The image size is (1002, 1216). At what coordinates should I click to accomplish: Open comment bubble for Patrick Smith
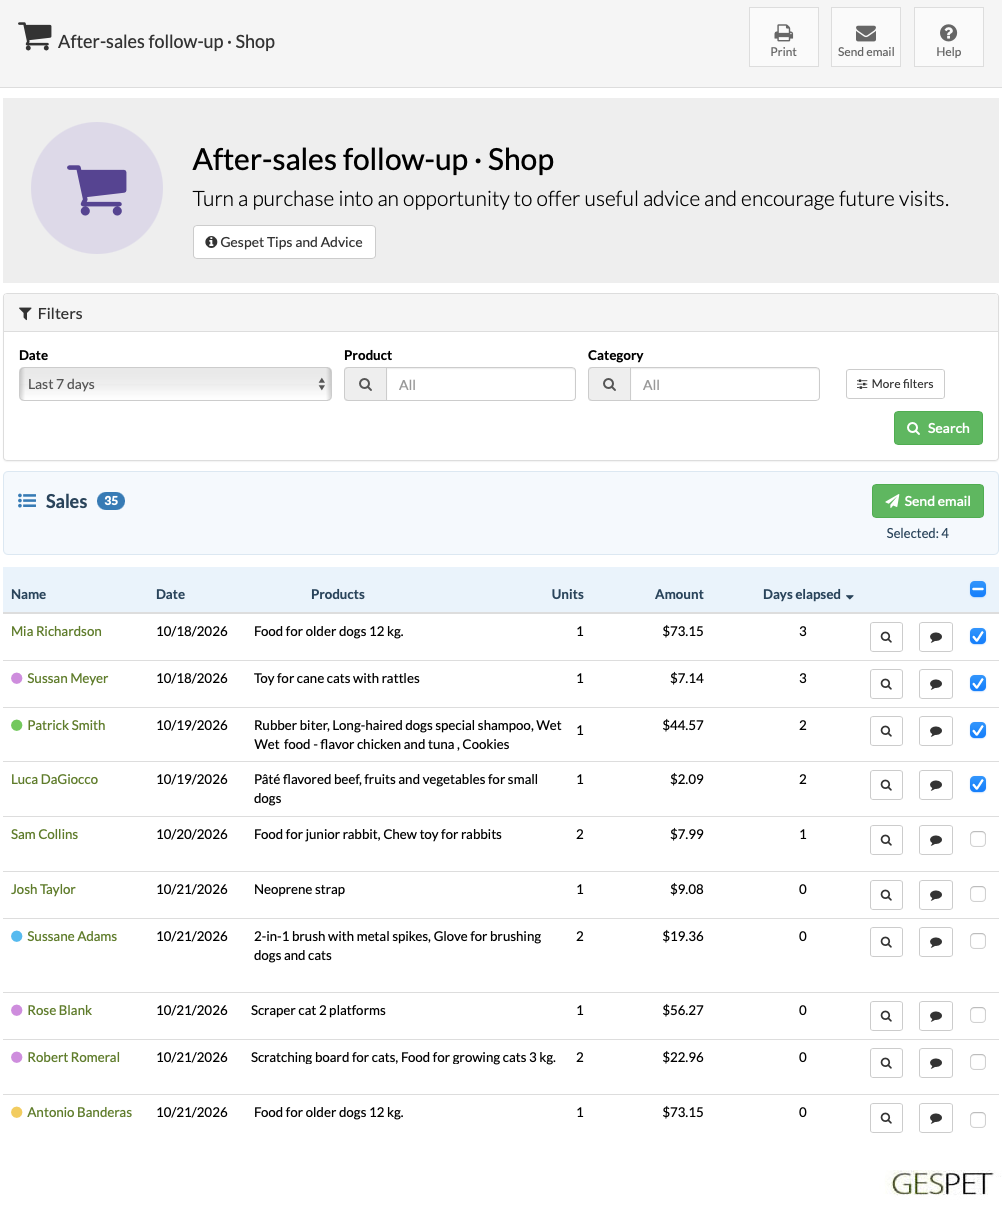(x=936, y=731)
